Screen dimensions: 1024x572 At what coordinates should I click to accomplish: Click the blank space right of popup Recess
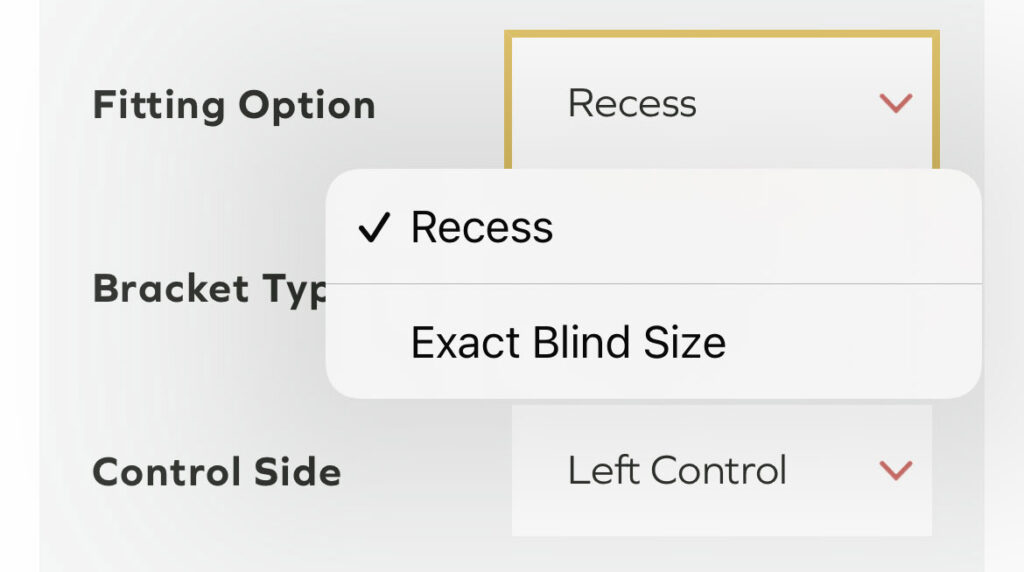click(770, 228)
